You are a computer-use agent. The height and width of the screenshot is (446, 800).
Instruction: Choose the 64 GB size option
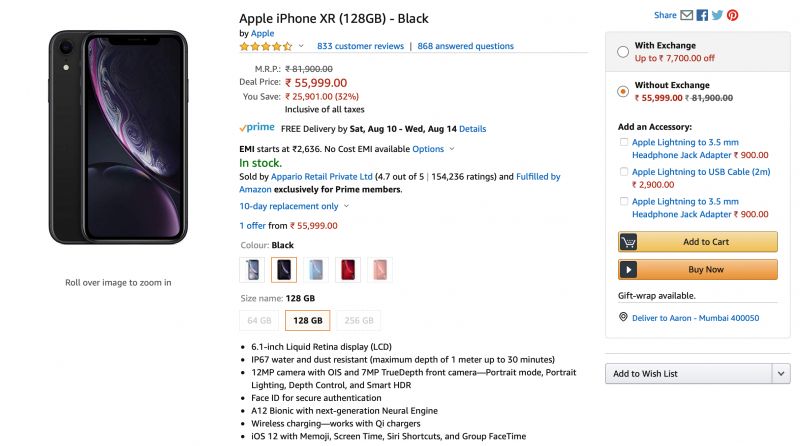pyautogui.click(x=259, y=320)
